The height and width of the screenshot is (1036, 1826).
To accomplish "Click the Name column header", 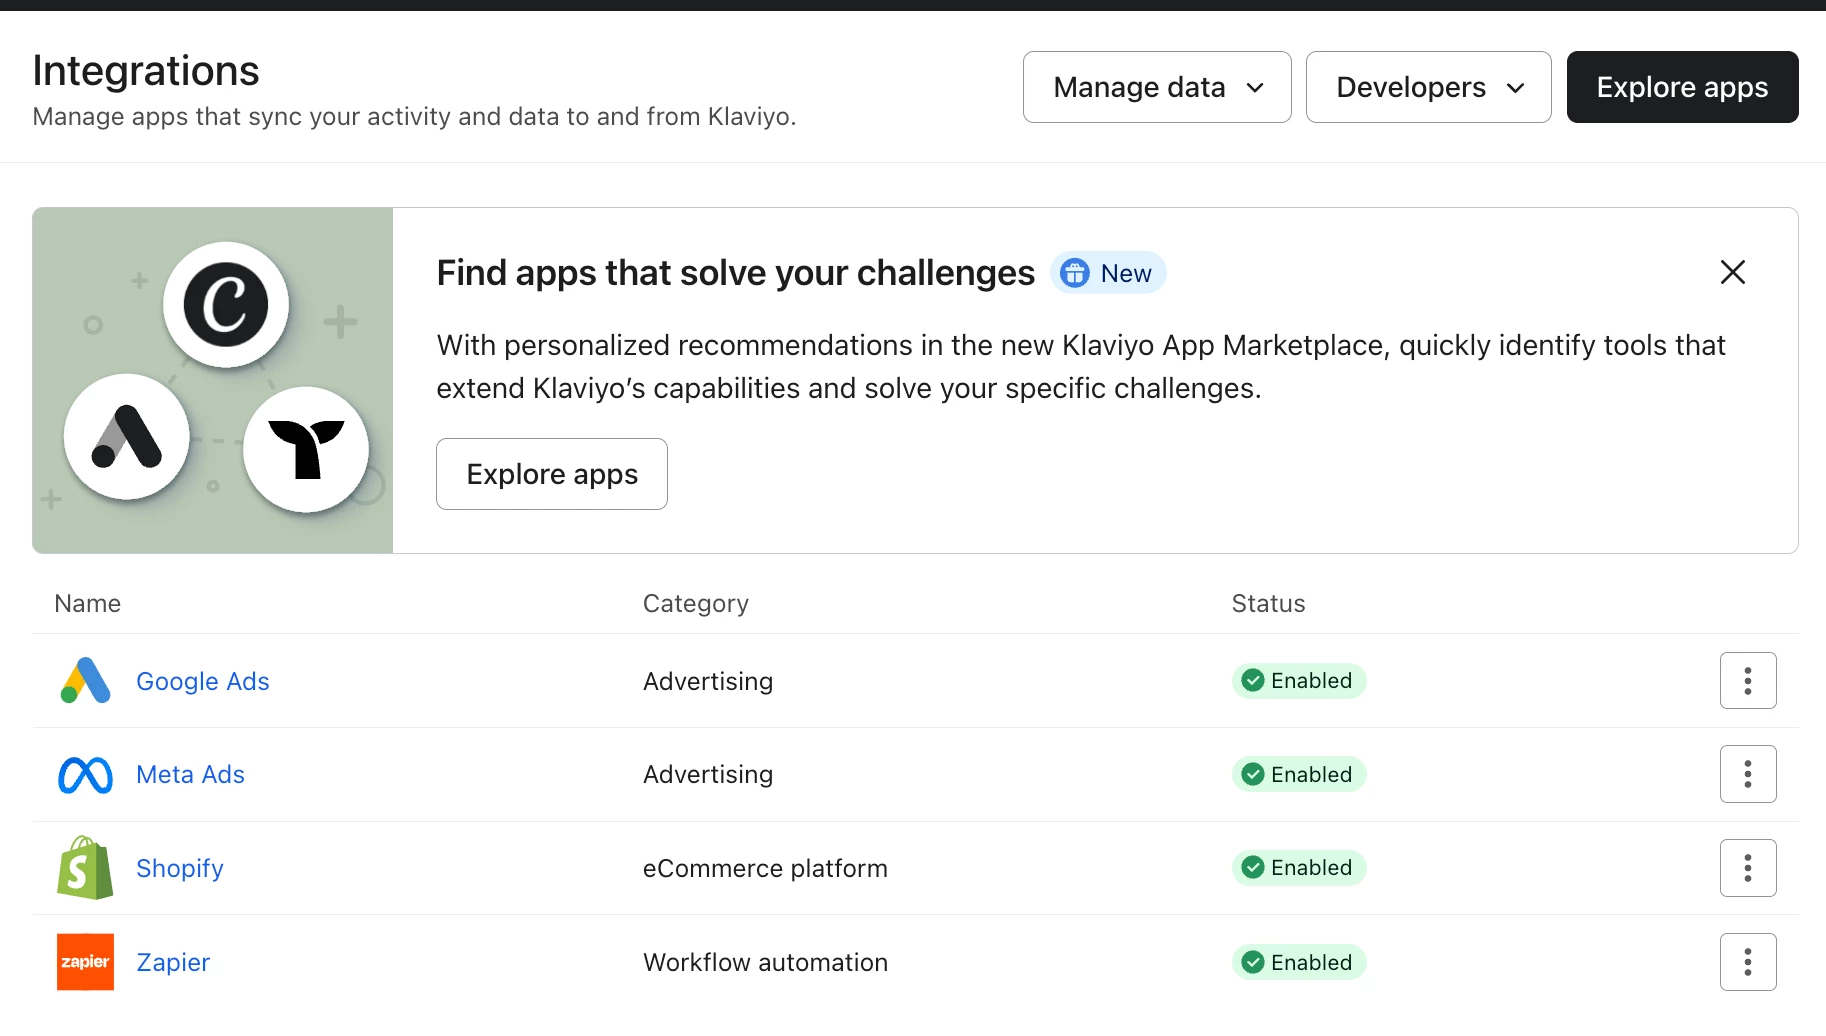I will (x=88, y=603).
